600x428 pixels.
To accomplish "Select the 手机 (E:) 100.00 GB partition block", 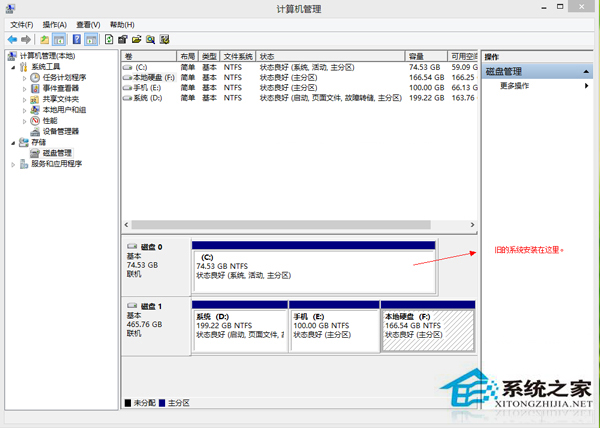I will point(334,326).
